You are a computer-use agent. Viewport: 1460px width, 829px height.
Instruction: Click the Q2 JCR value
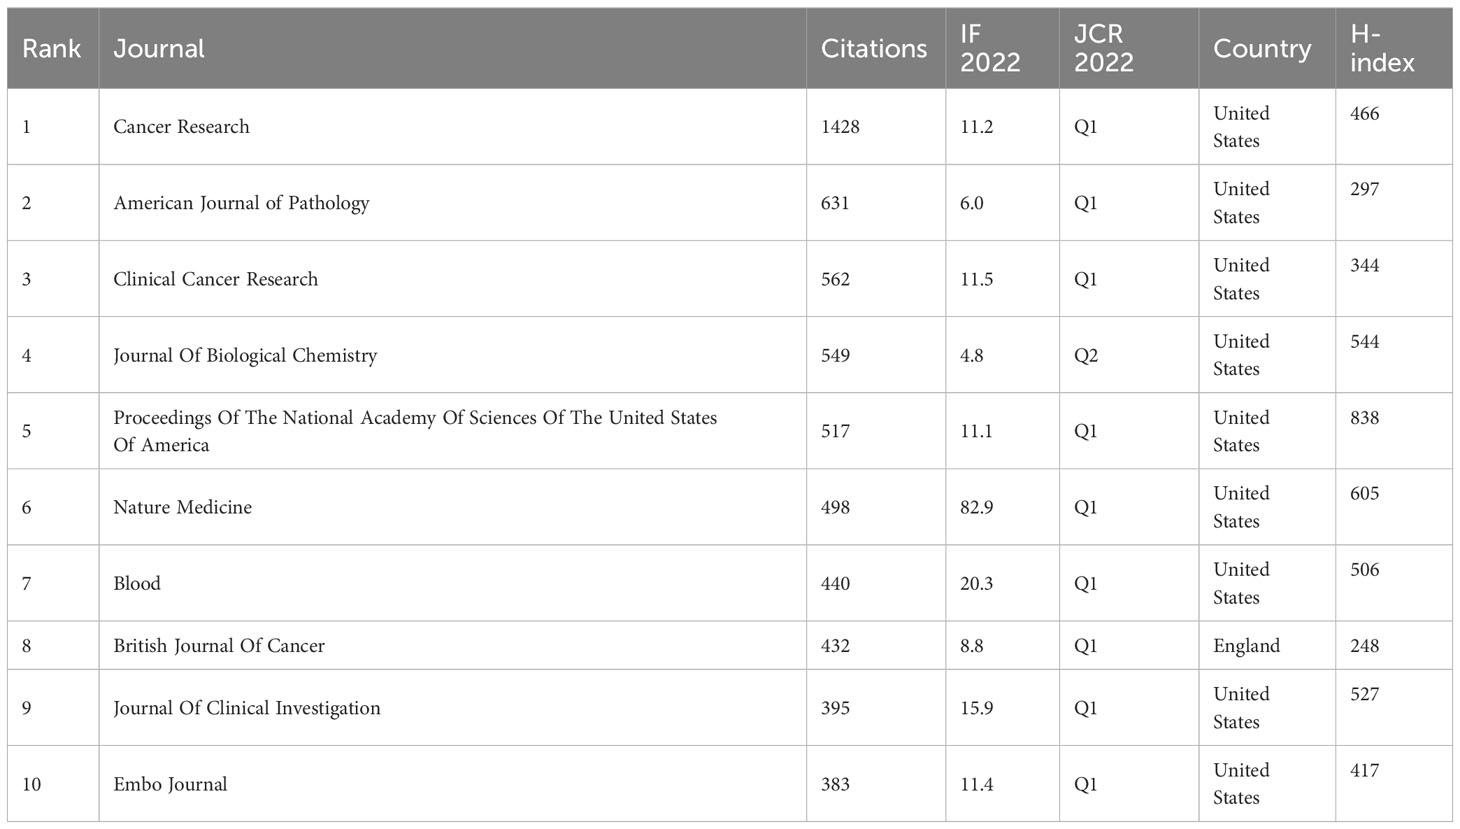1086,355
